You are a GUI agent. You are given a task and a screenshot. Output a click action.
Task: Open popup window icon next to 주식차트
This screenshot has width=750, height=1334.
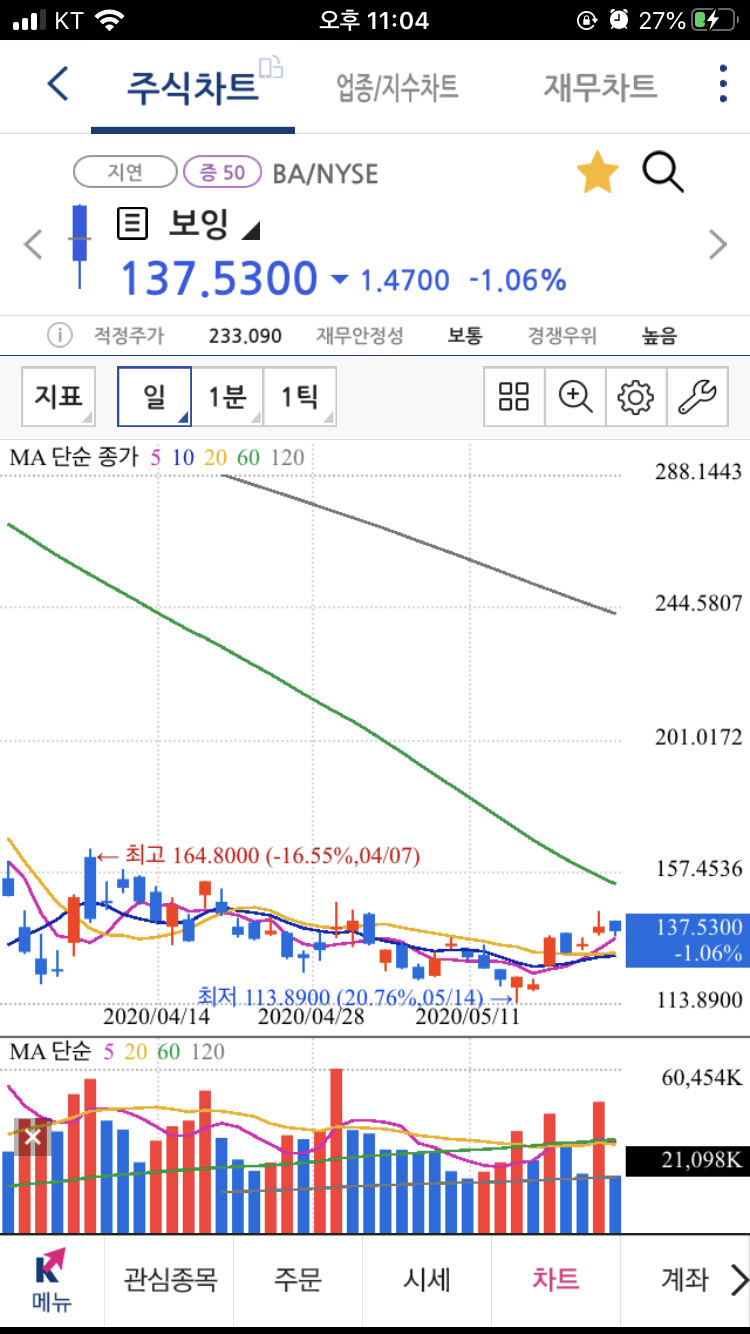pos(271,67)
